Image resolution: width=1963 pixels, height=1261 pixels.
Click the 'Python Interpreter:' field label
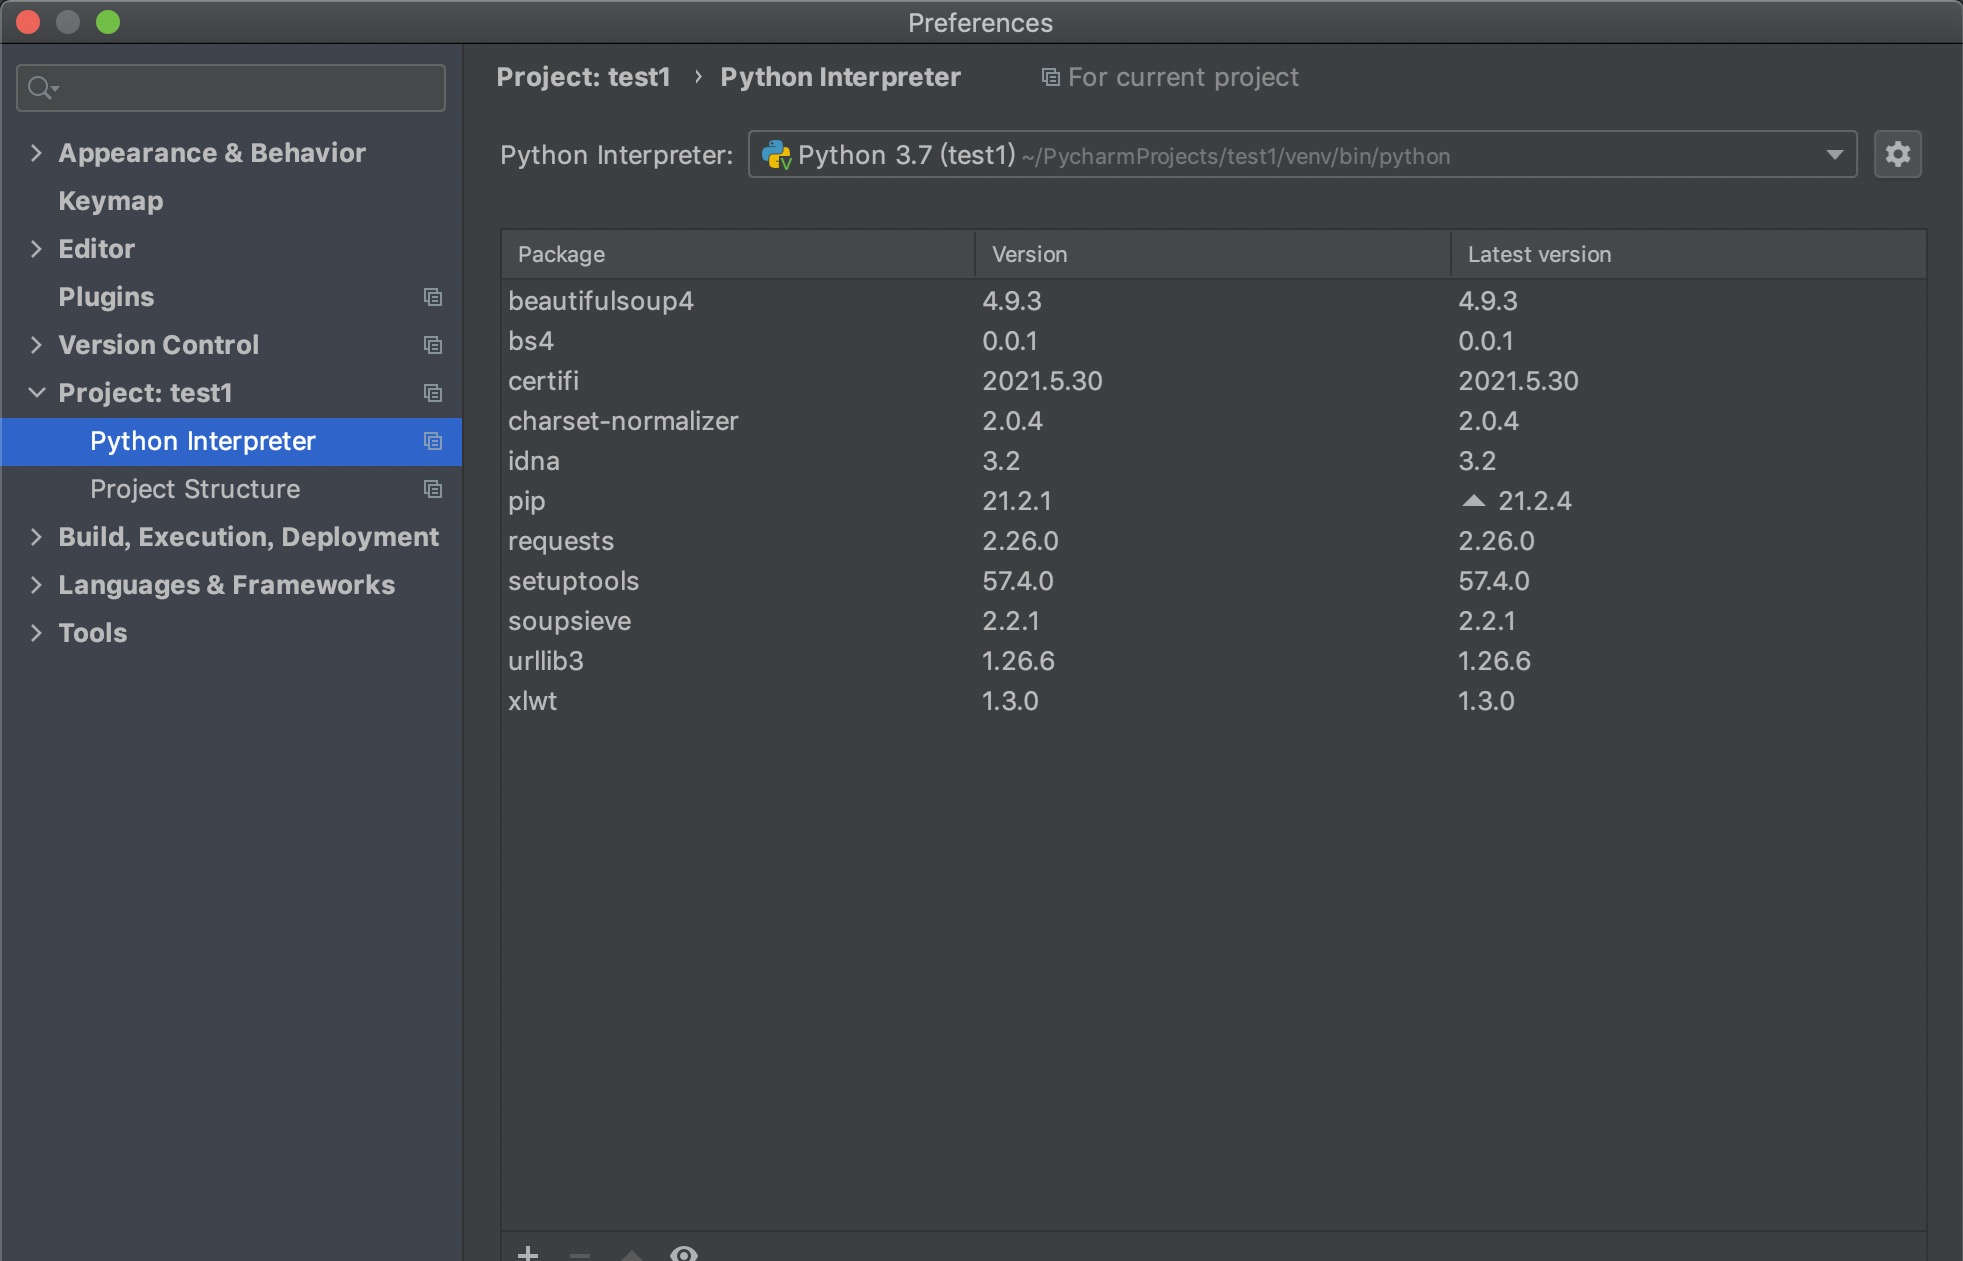[616, 155]
